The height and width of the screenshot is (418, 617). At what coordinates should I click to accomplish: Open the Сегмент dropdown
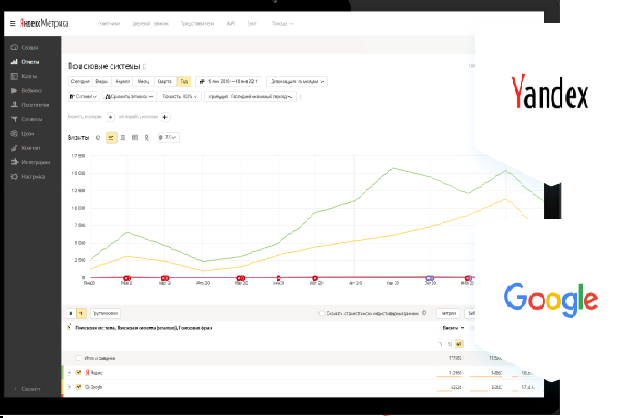(83, 96)
